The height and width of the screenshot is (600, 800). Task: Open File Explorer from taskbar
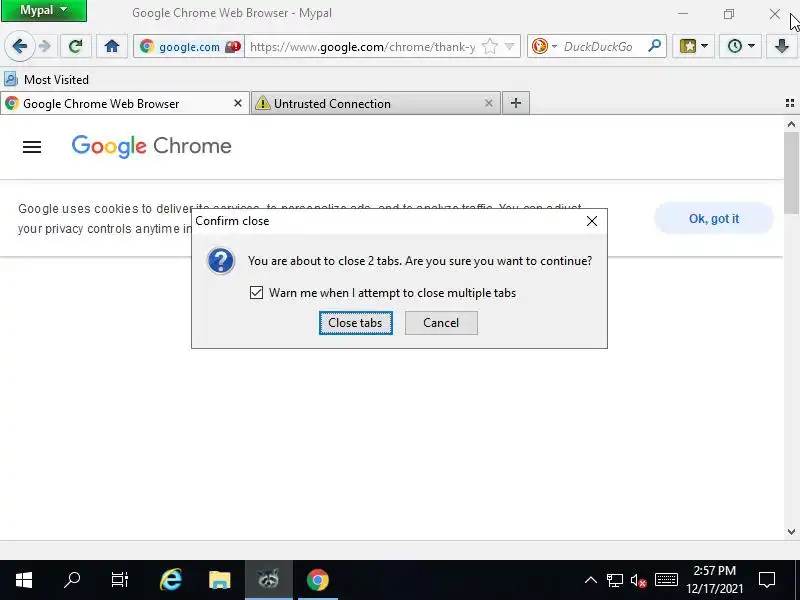(x=220, y=580)
